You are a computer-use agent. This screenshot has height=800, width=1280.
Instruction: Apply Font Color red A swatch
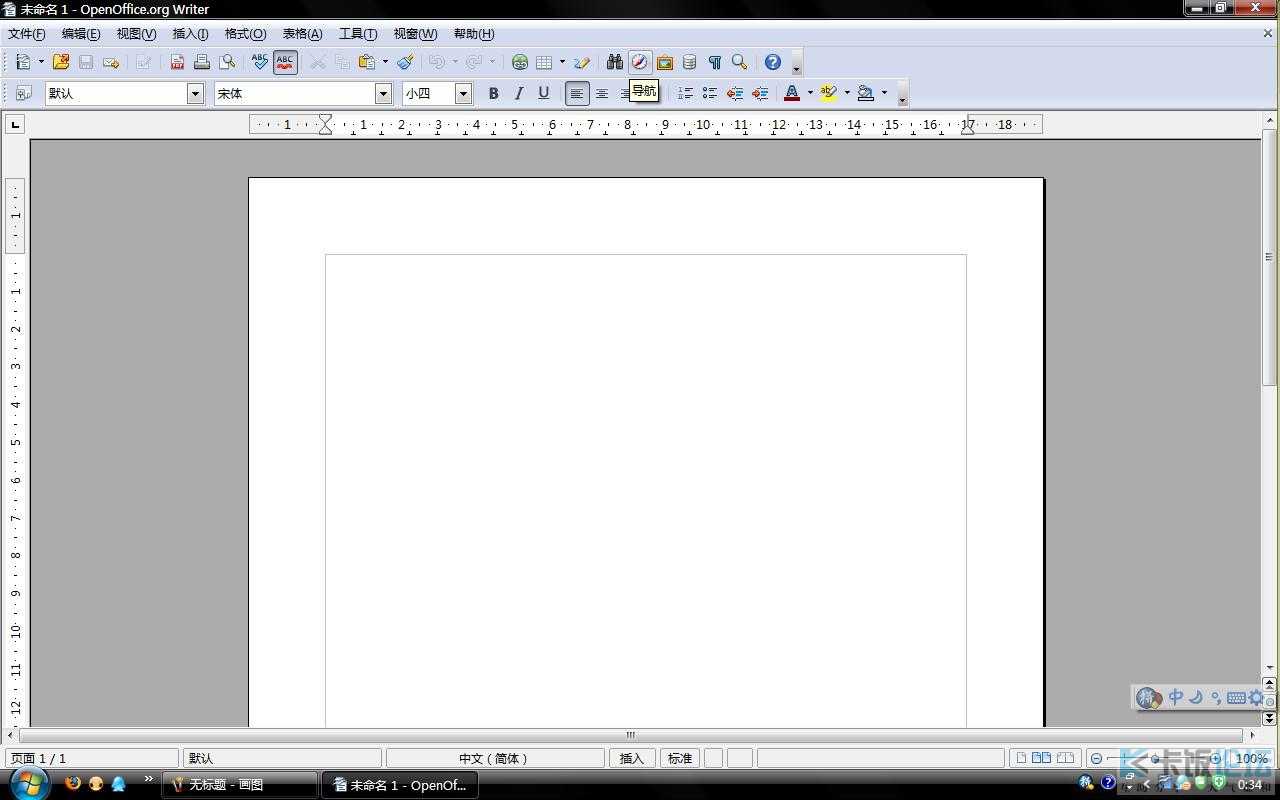(792, 93)
